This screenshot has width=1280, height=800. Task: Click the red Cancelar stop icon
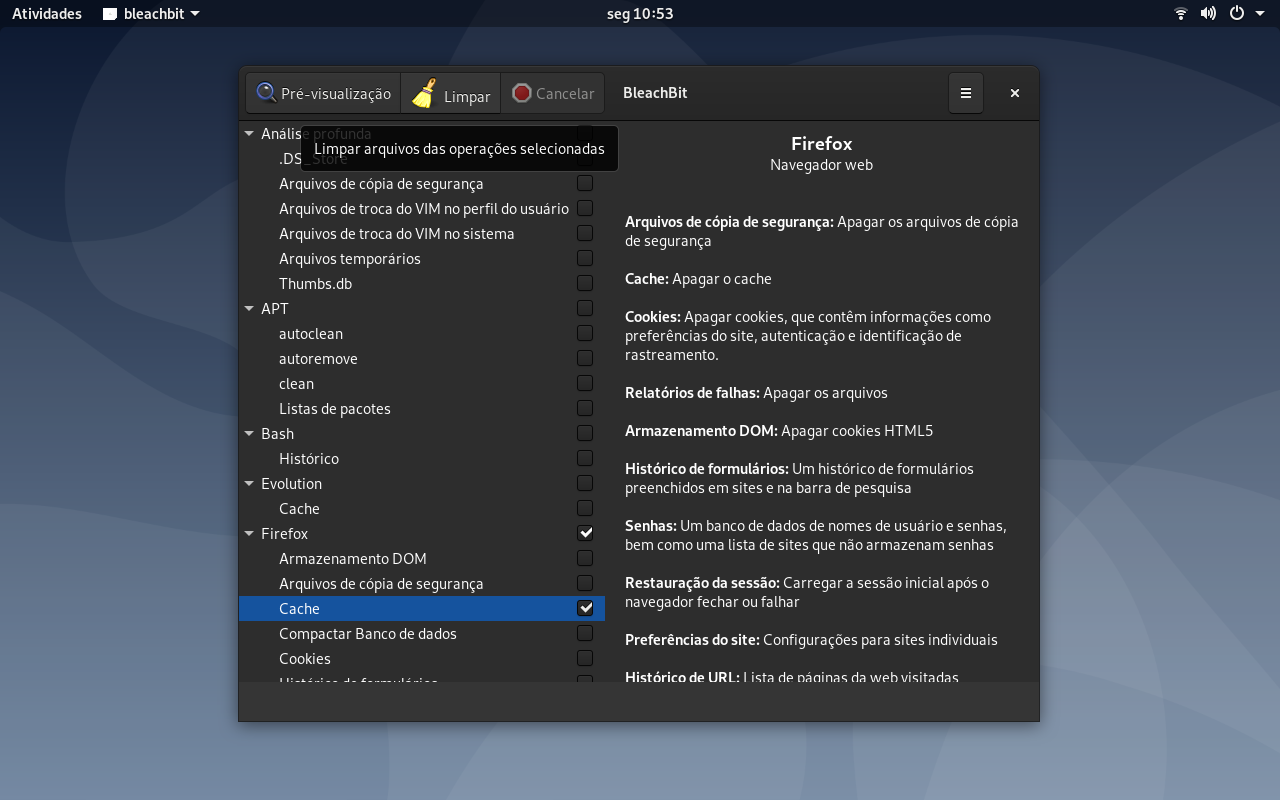click(521, 93)
